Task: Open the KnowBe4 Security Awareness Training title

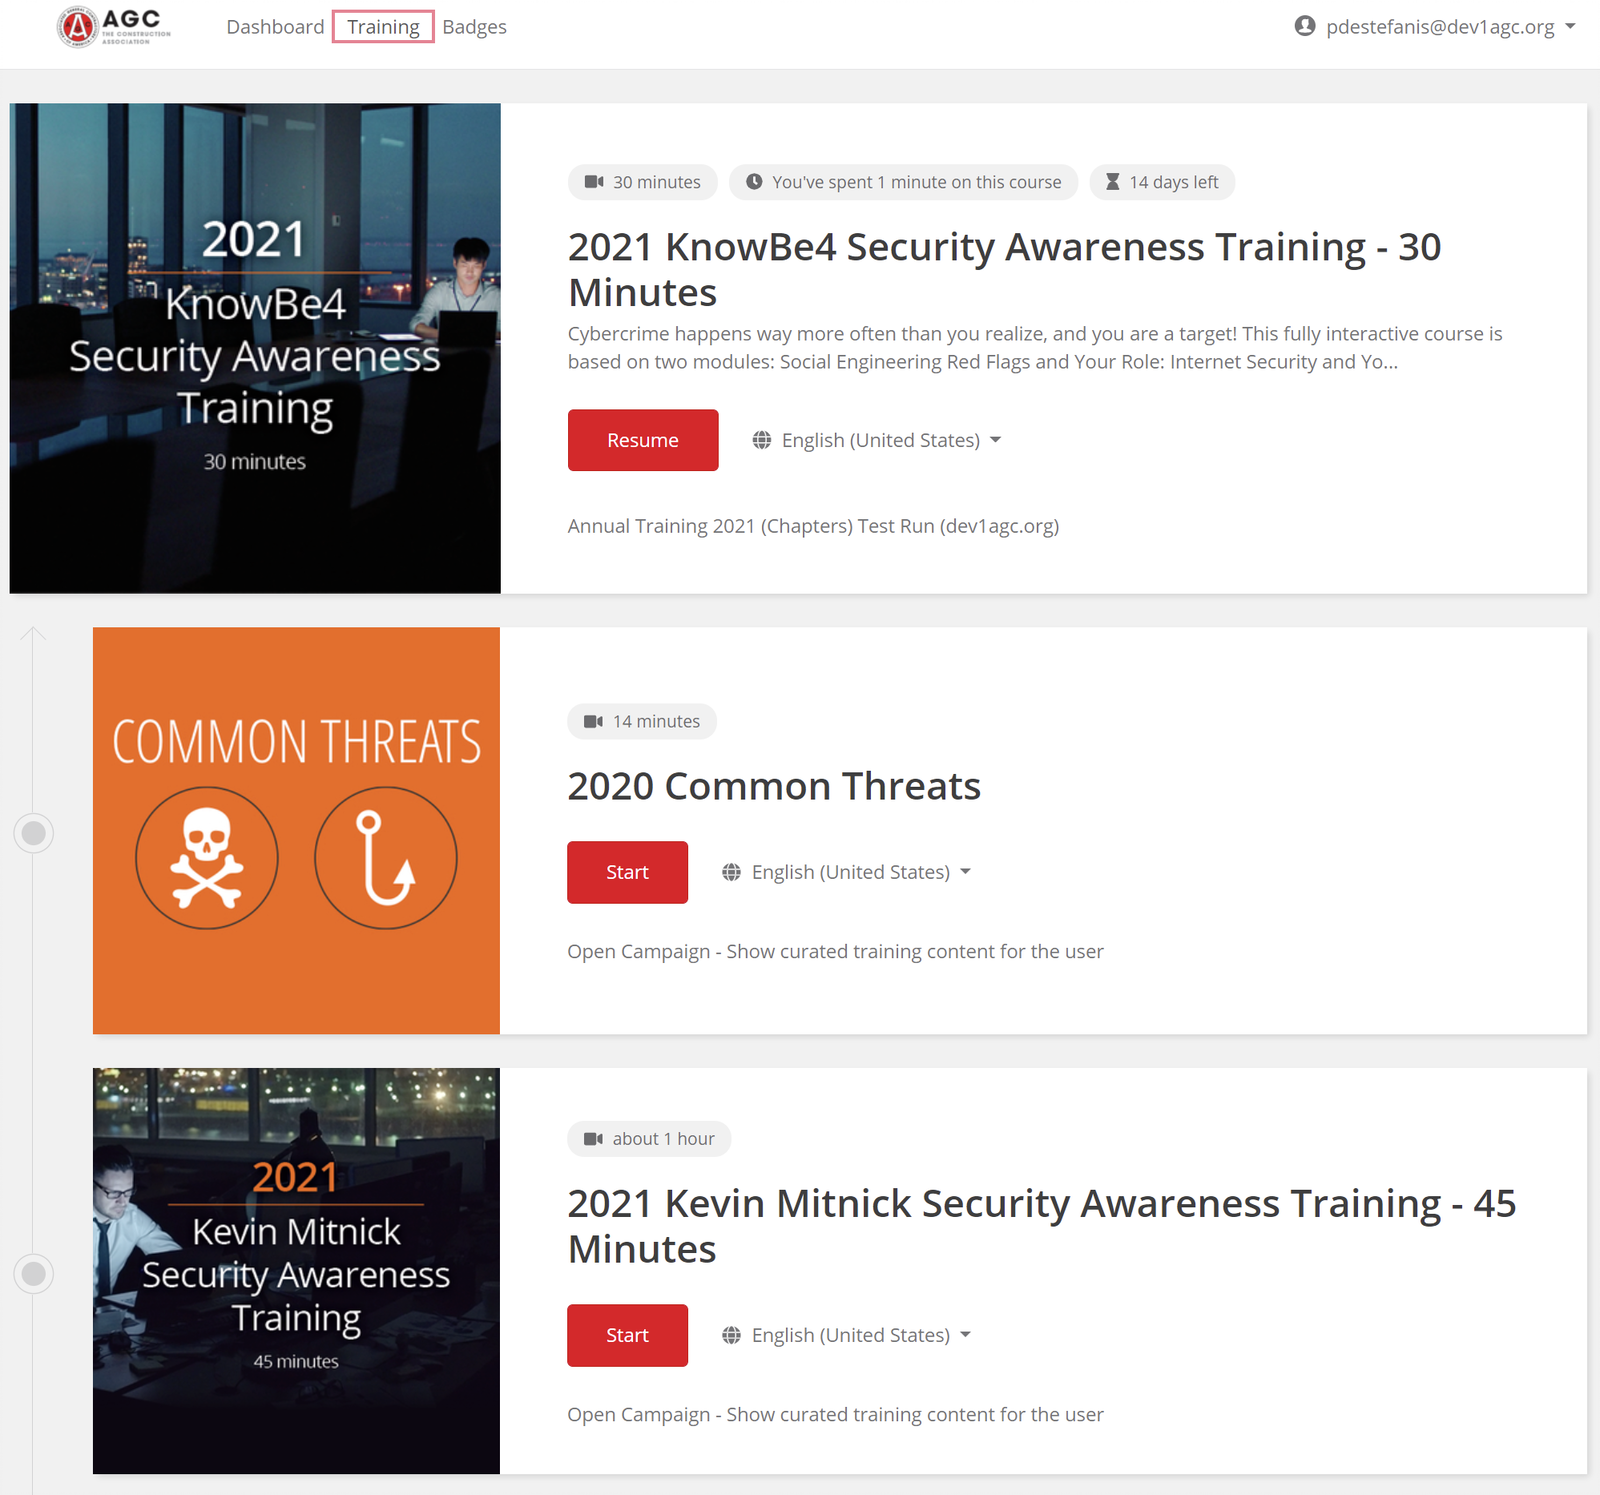Action: click(x=1004, y=269)
